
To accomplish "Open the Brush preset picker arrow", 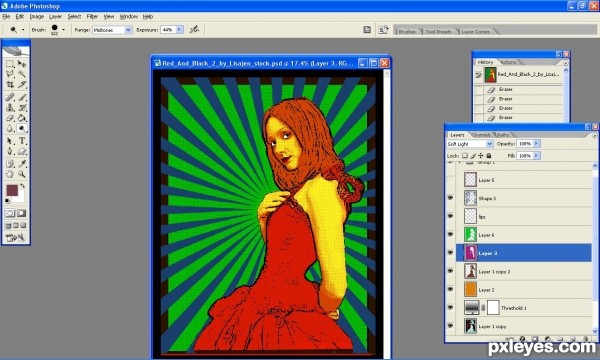I will coord(64,30).
